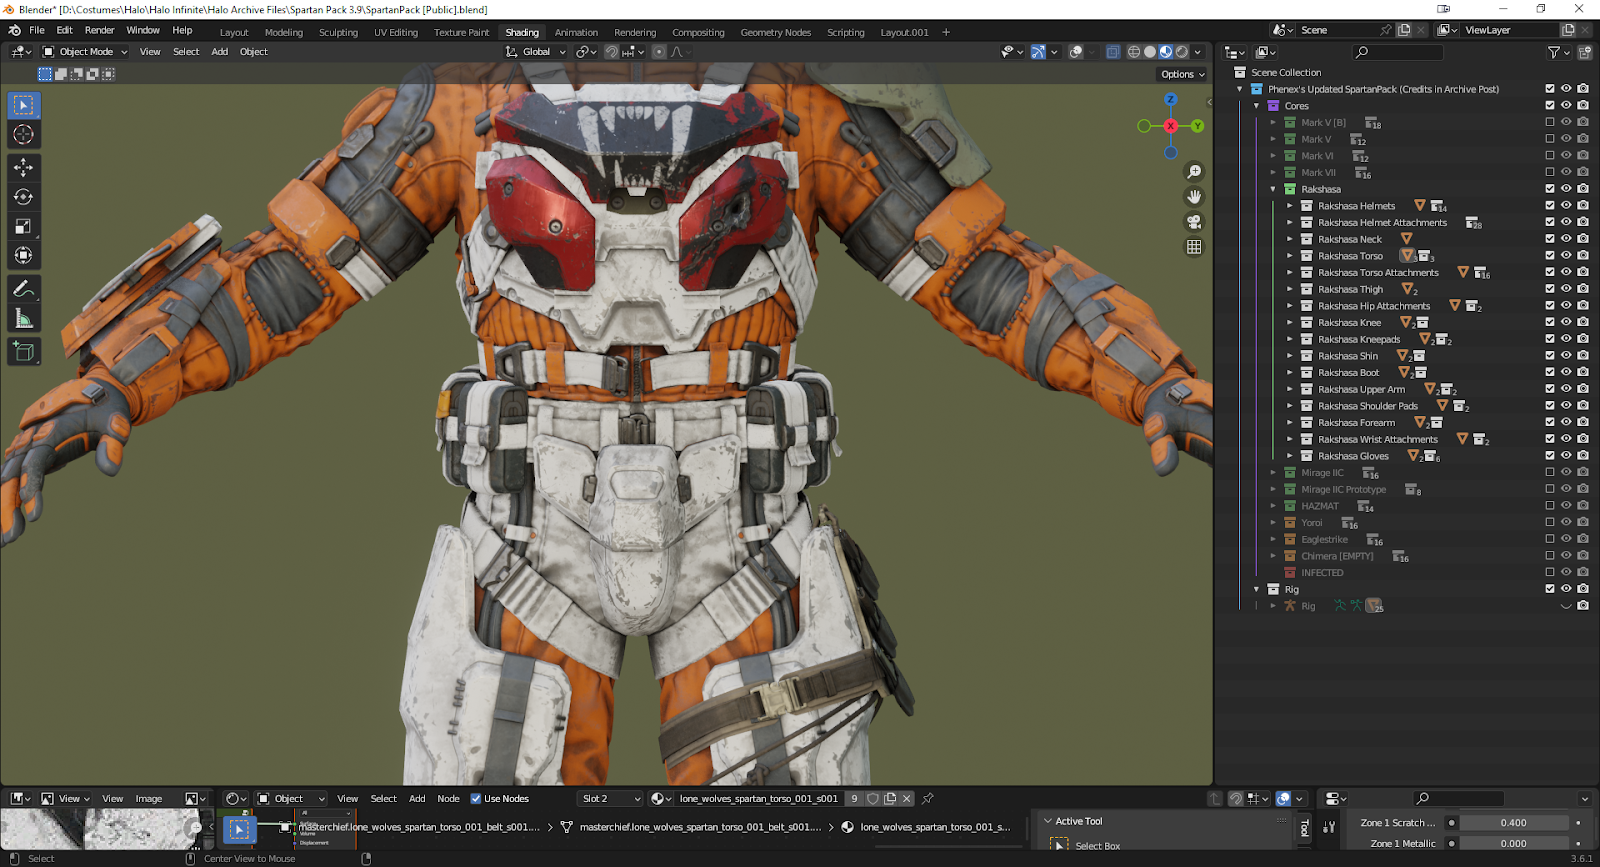The height and width of the screenshot is (867, 1600).
Task: Open the Object Mode dropdown
Action: coord(85,52)
